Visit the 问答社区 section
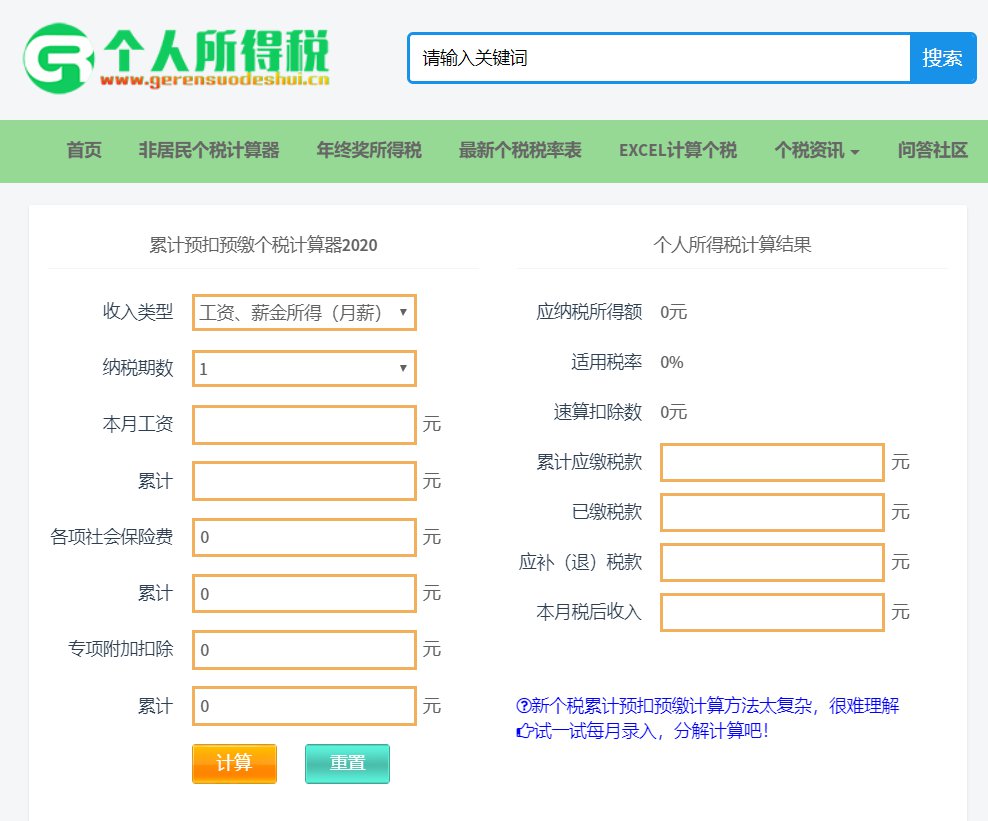 click(933, 151)
